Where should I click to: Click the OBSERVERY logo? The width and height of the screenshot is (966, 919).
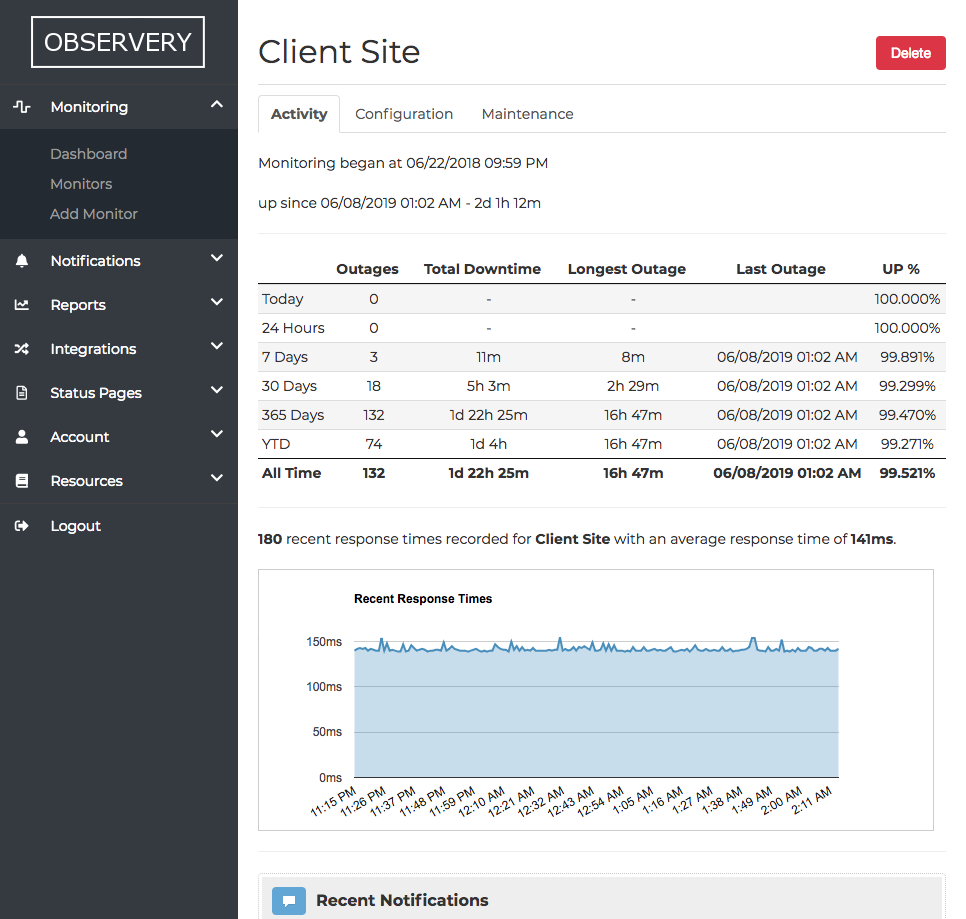tap(118, 42)
